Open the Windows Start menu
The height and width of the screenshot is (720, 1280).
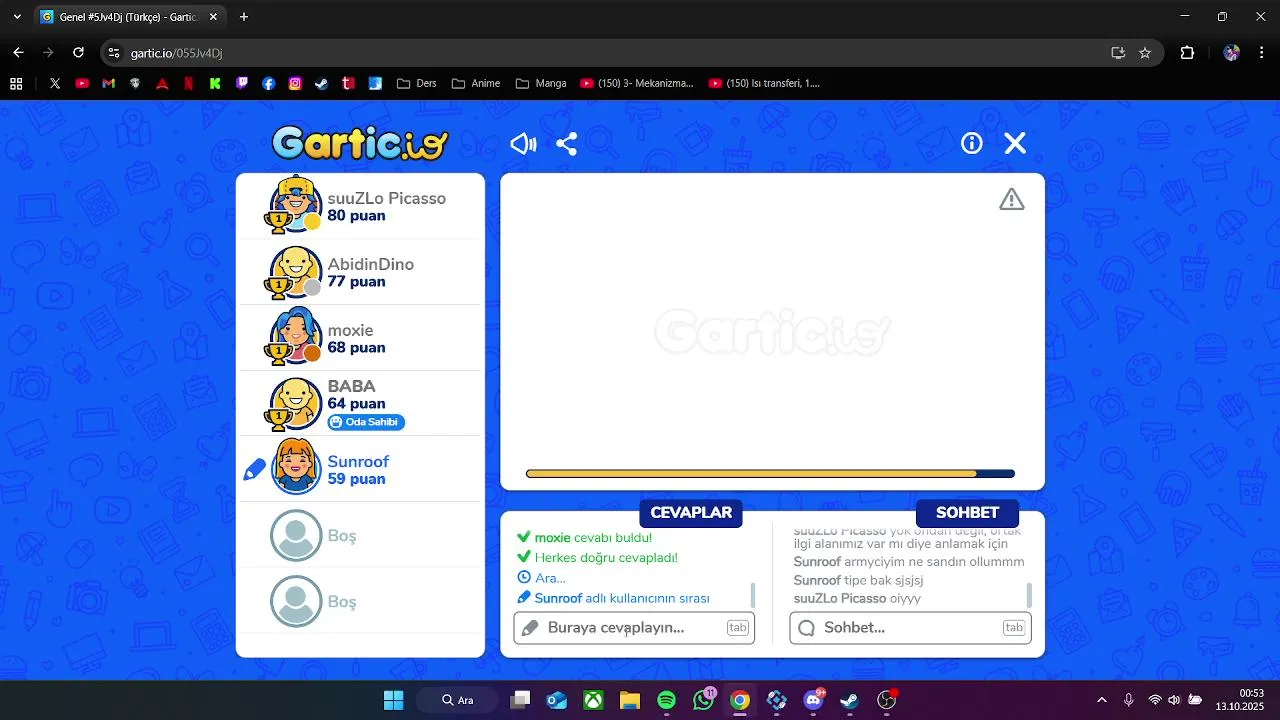[393, 700]
